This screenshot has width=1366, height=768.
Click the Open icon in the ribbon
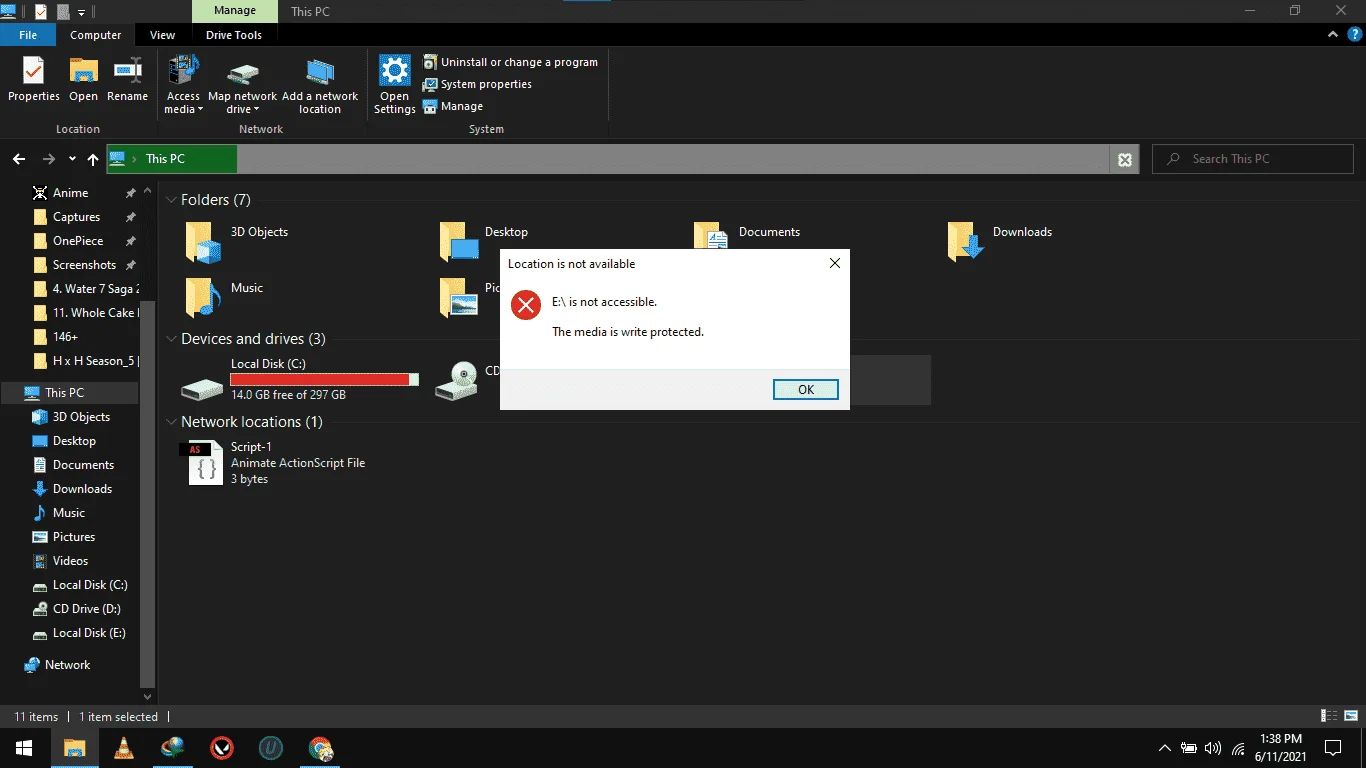point(83,80)
